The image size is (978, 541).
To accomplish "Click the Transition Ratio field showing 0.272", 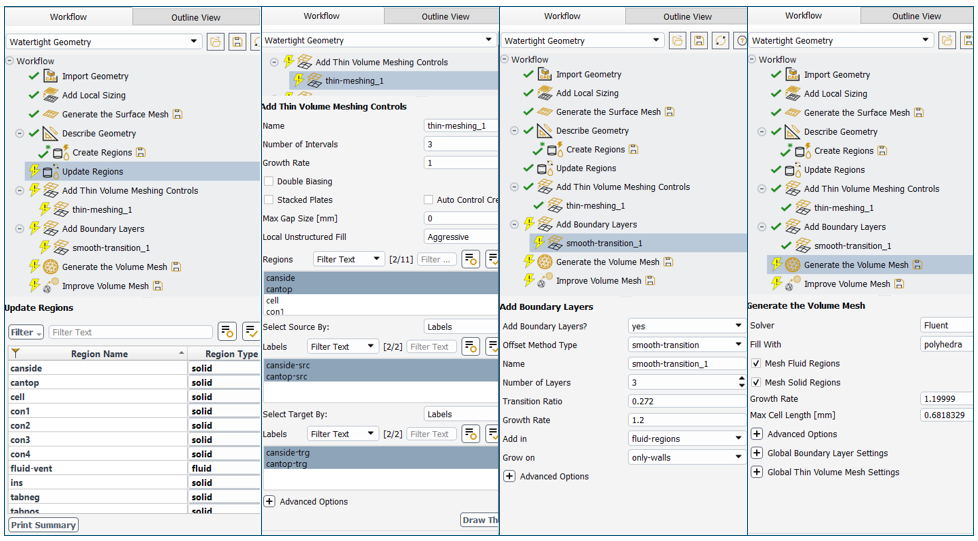I will [686, 401].
